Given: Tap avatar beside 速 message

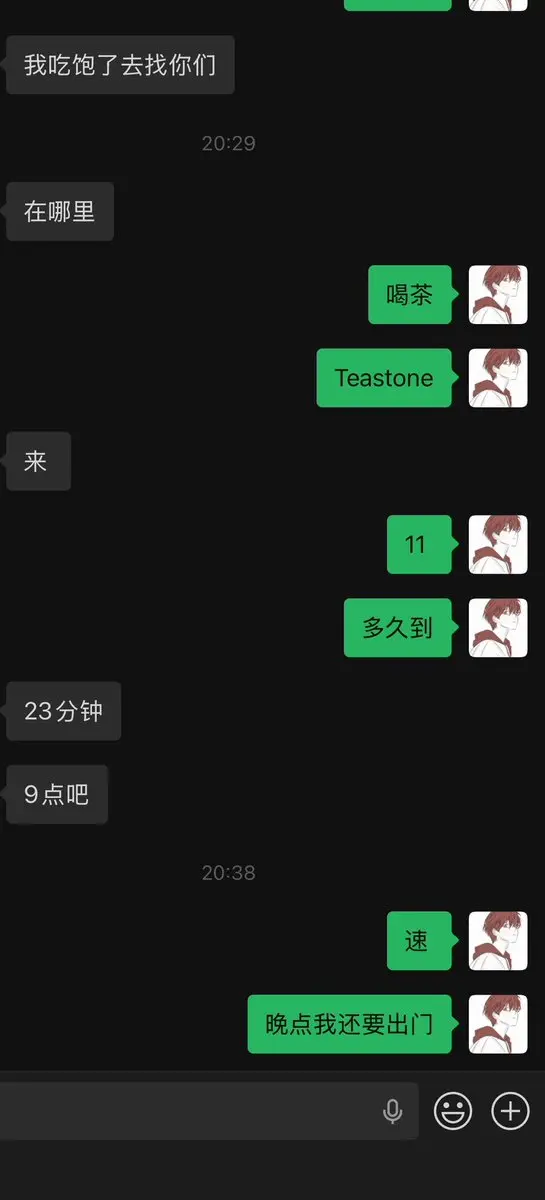Looking at the screenshot, I should (498, 941).
